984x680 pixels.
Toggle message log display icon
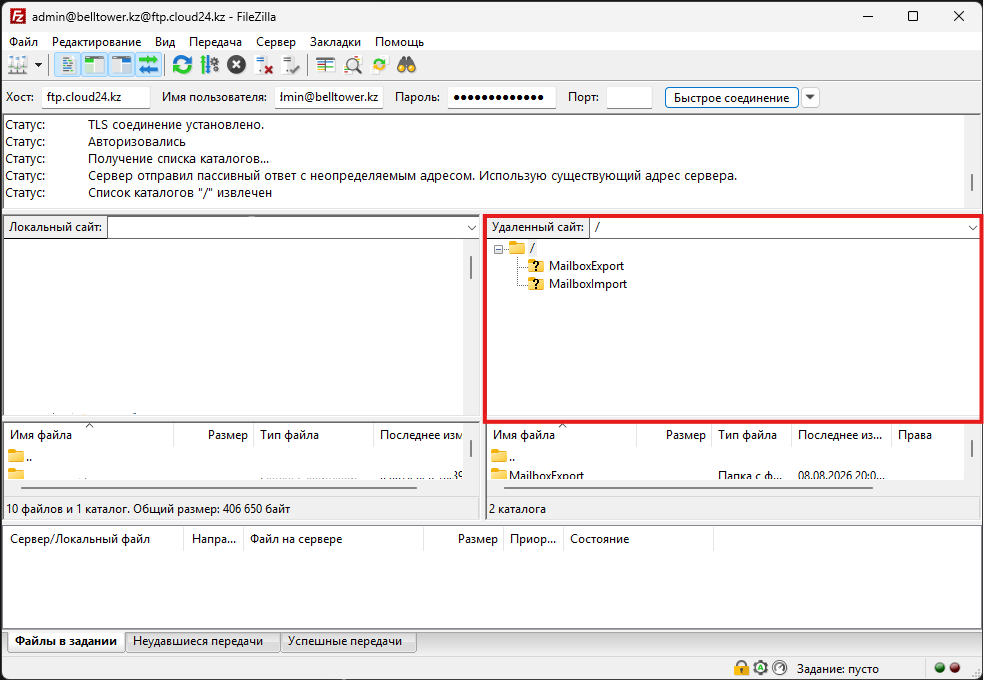(x=67, y=65)
